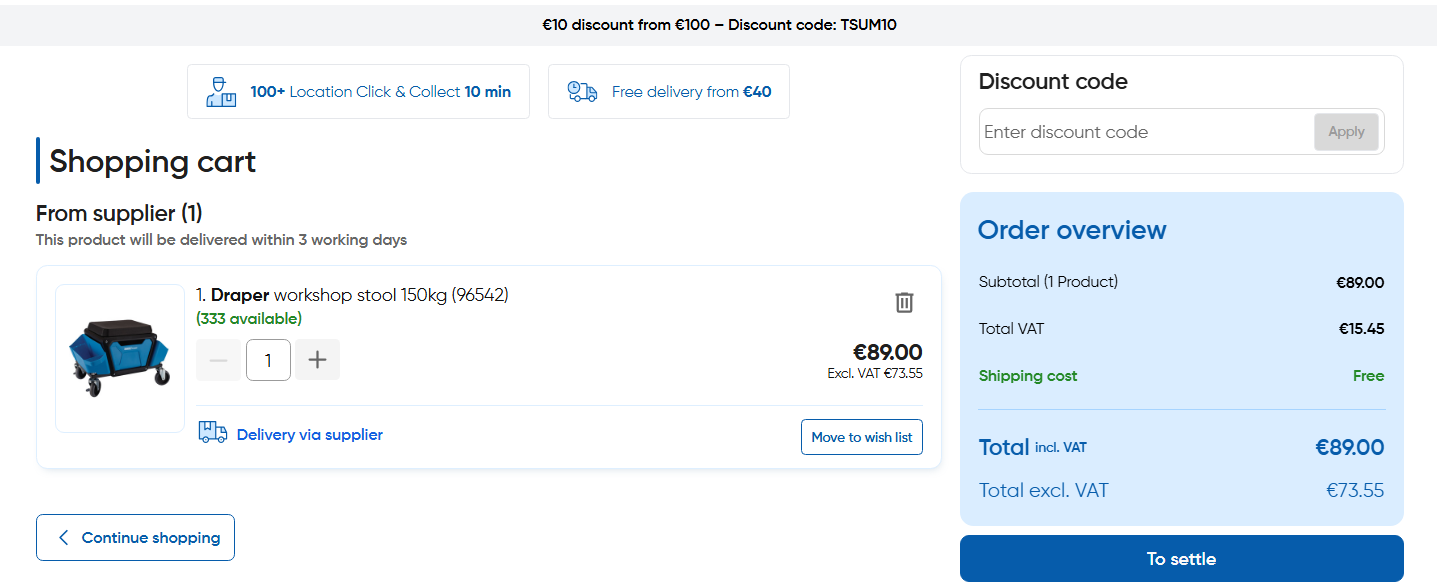Viewport: 1437px width, 588px height.
Task: Click the Free delivery from €40 banner
Action: (691, 92)
